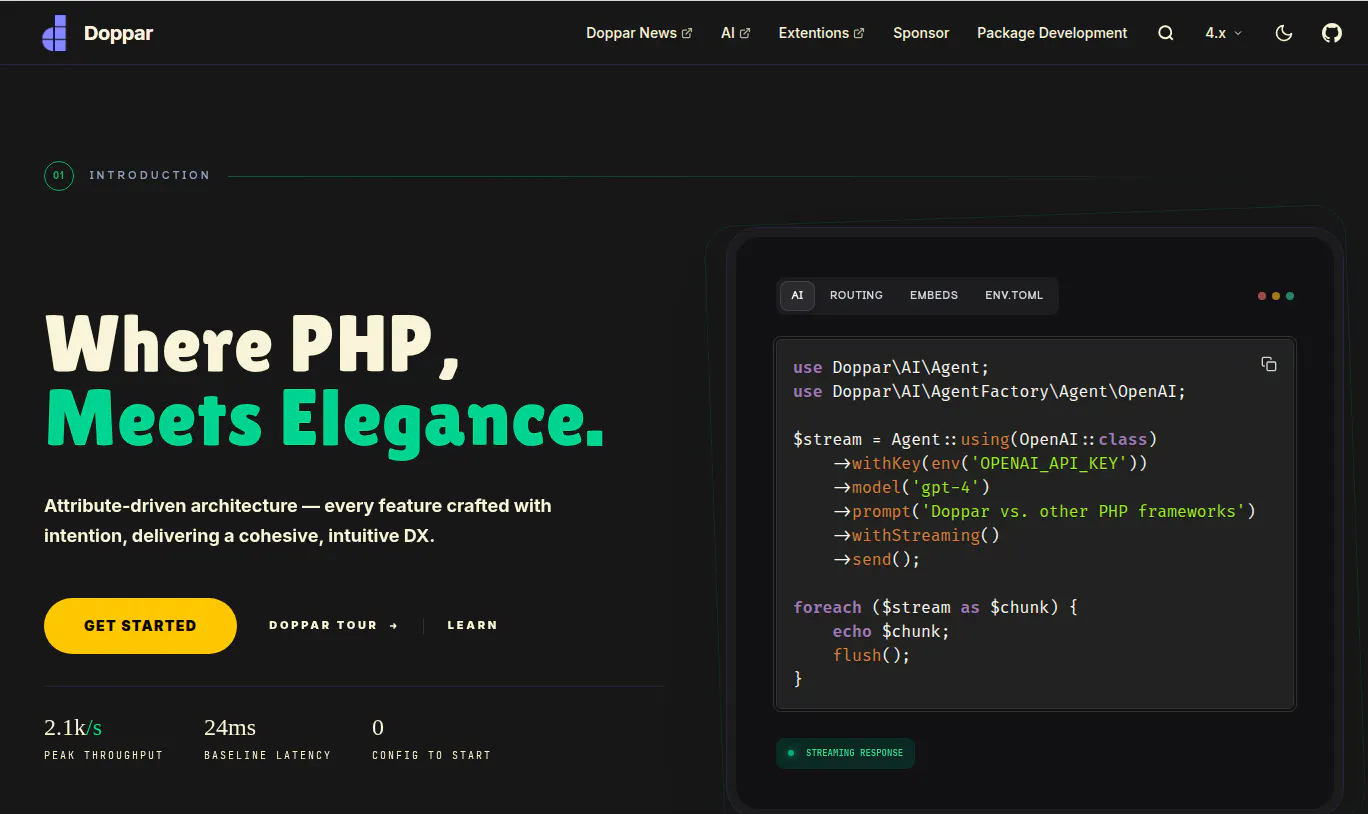
Task: Open the GitHub repository icon
Action: point(1332,33)
